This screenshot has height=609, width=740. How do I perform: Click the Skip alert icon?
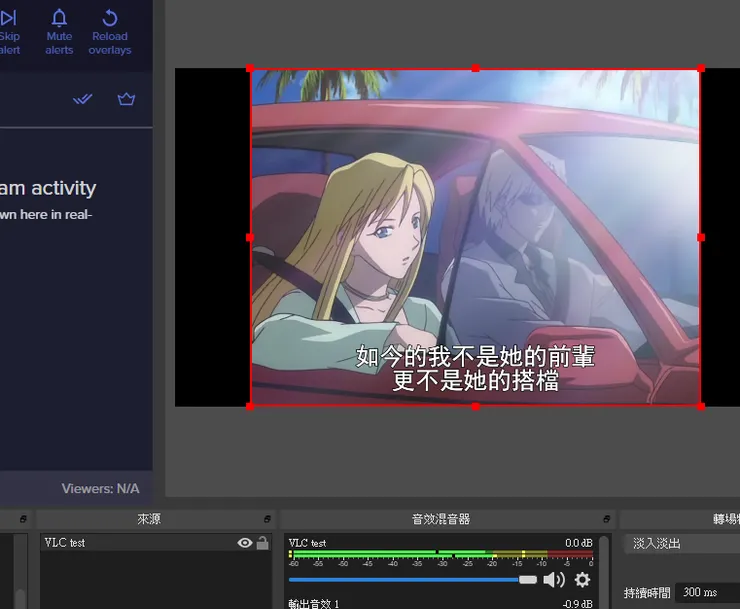(x=8, y=18)
